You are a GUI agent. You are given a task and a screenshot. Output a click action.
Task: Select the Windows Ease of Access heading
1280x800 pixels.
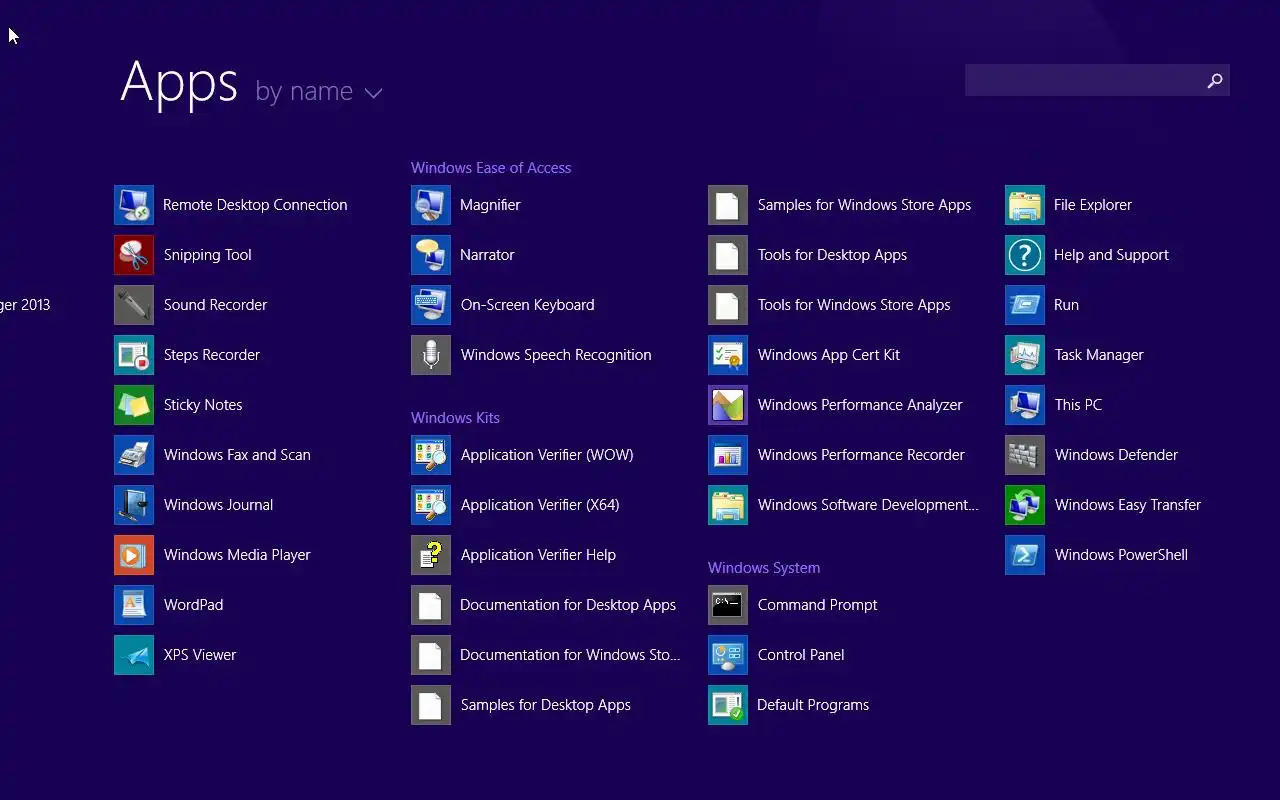491,168
